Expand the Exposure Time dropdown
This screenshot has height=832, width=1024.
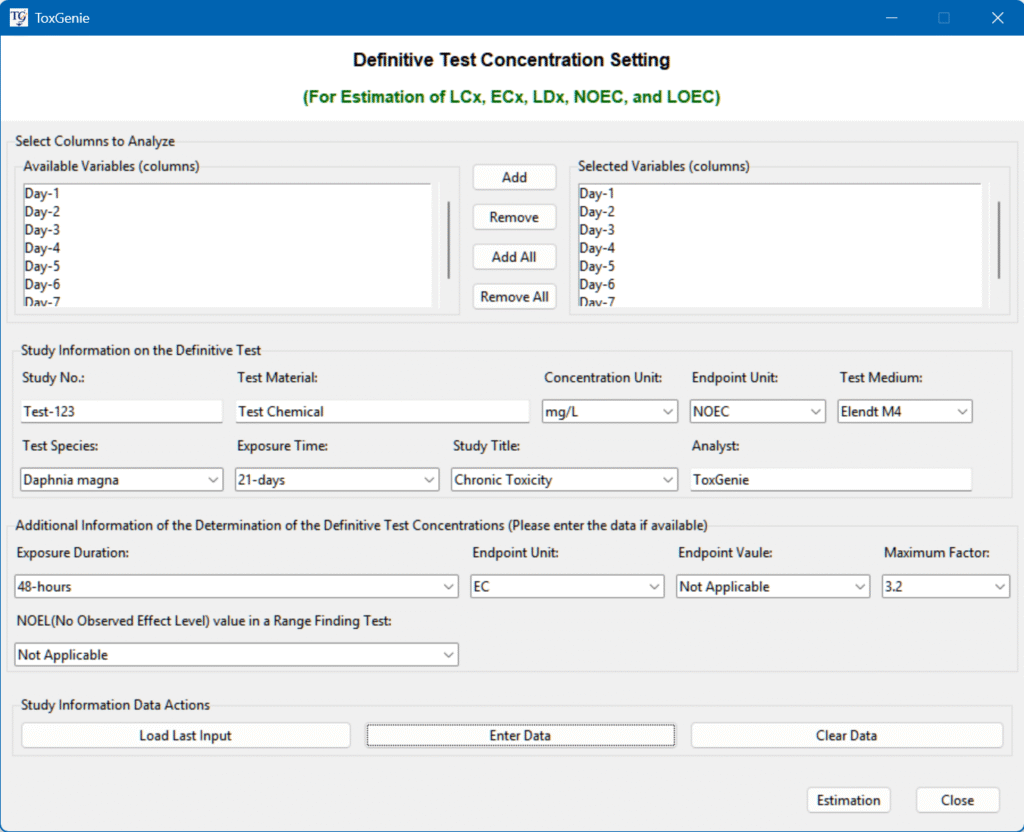coord(337,480)
